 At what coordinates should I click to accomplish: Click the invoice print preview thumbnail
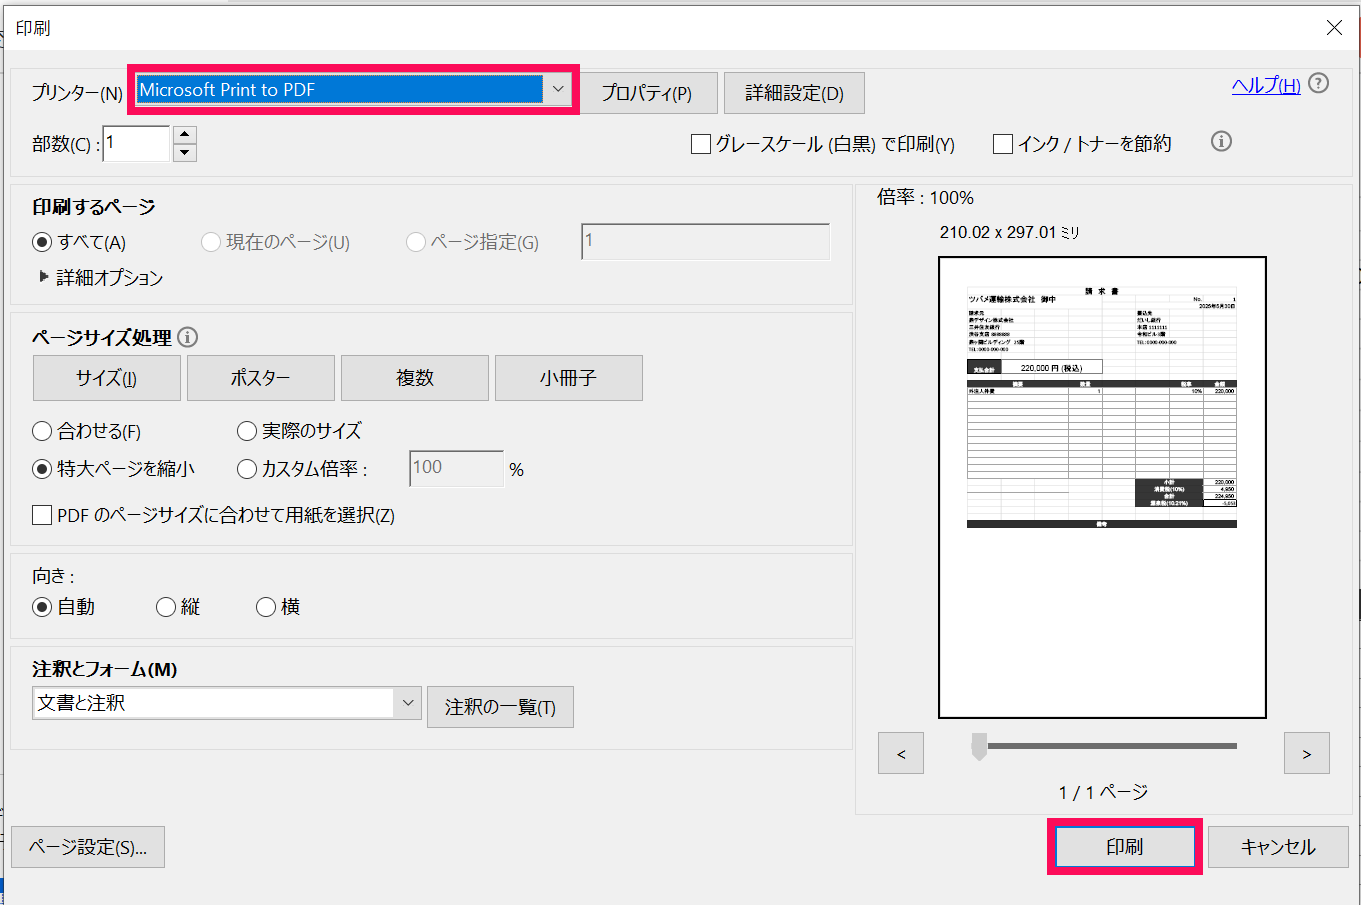(1102, 487)
